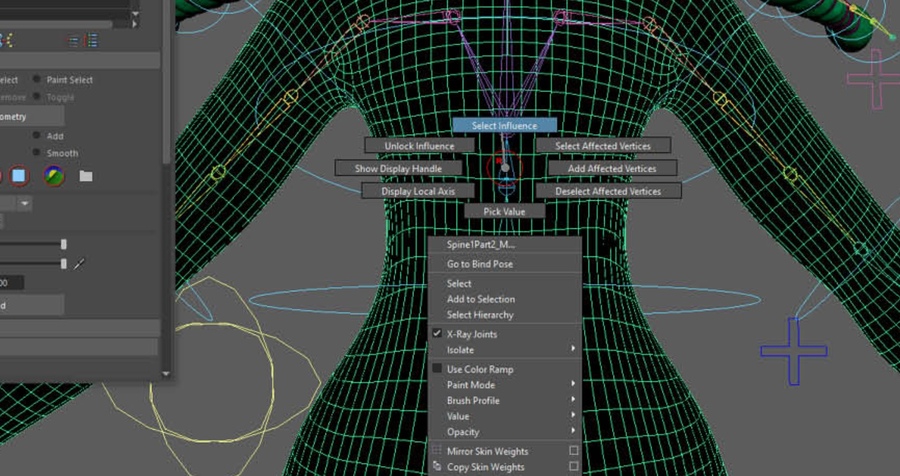Choose the Smooth paint operation radio
This screenshot has height=476, width=900.
pos(37,153)
